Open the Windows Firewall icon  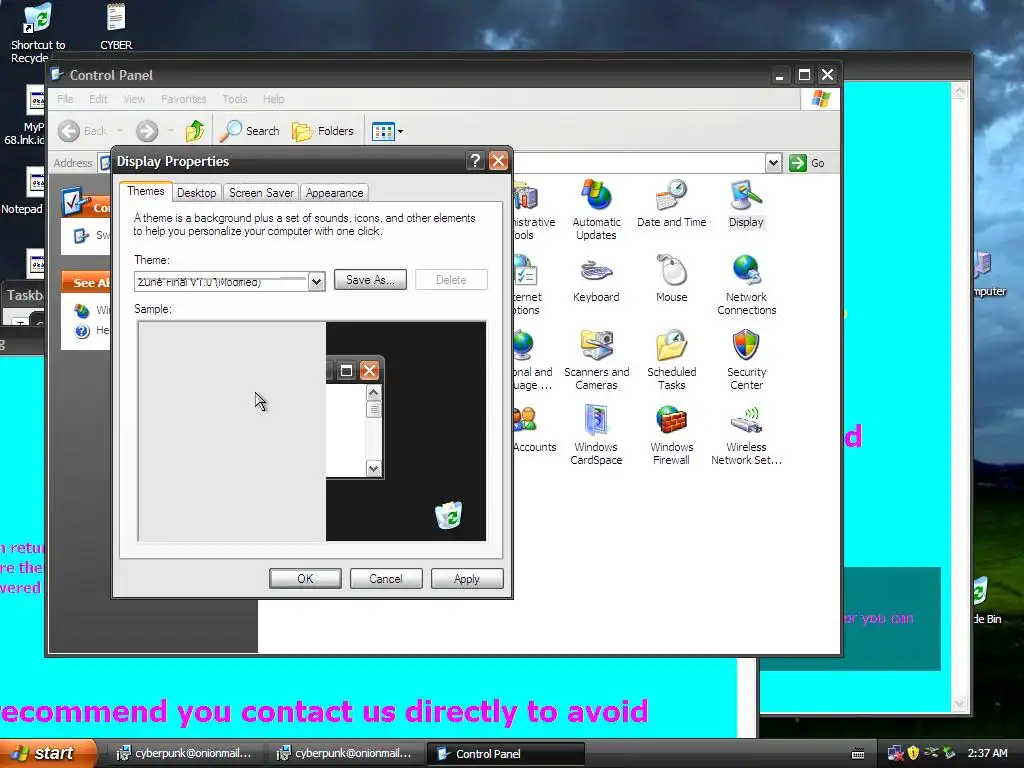coord(671,435)
